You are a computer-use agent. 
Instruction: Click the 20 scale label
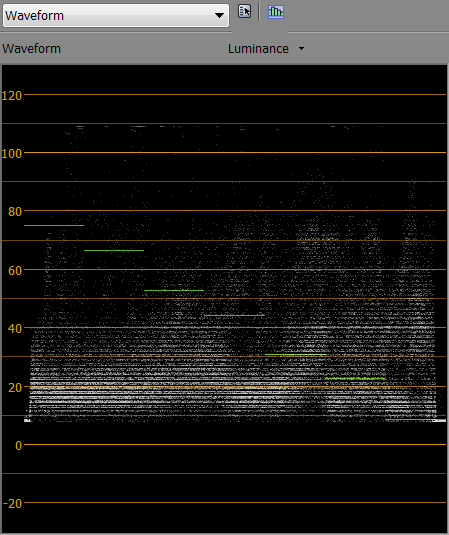click(15, 388)
